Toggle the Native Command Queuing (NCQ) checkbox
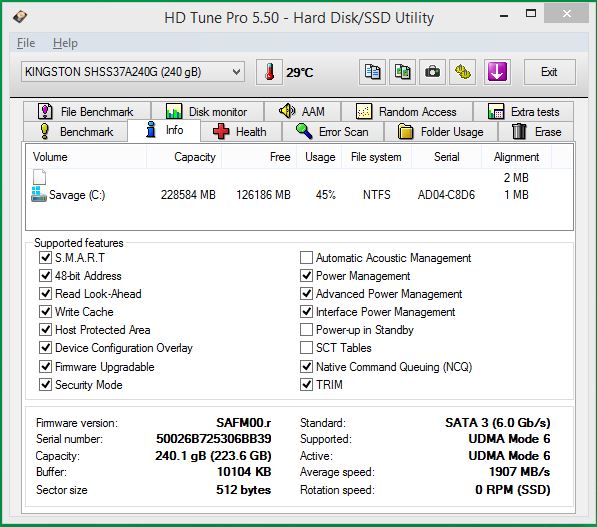The height and width of the screenshot is (527, 597). pyautogui.click(x=306, y=366)
